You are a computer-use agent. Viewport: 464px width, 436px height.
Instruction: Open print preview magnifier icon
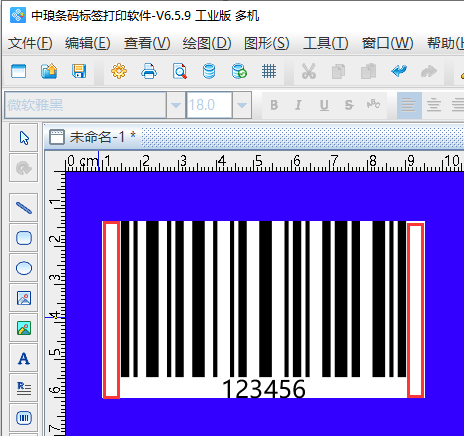point(179,71)
